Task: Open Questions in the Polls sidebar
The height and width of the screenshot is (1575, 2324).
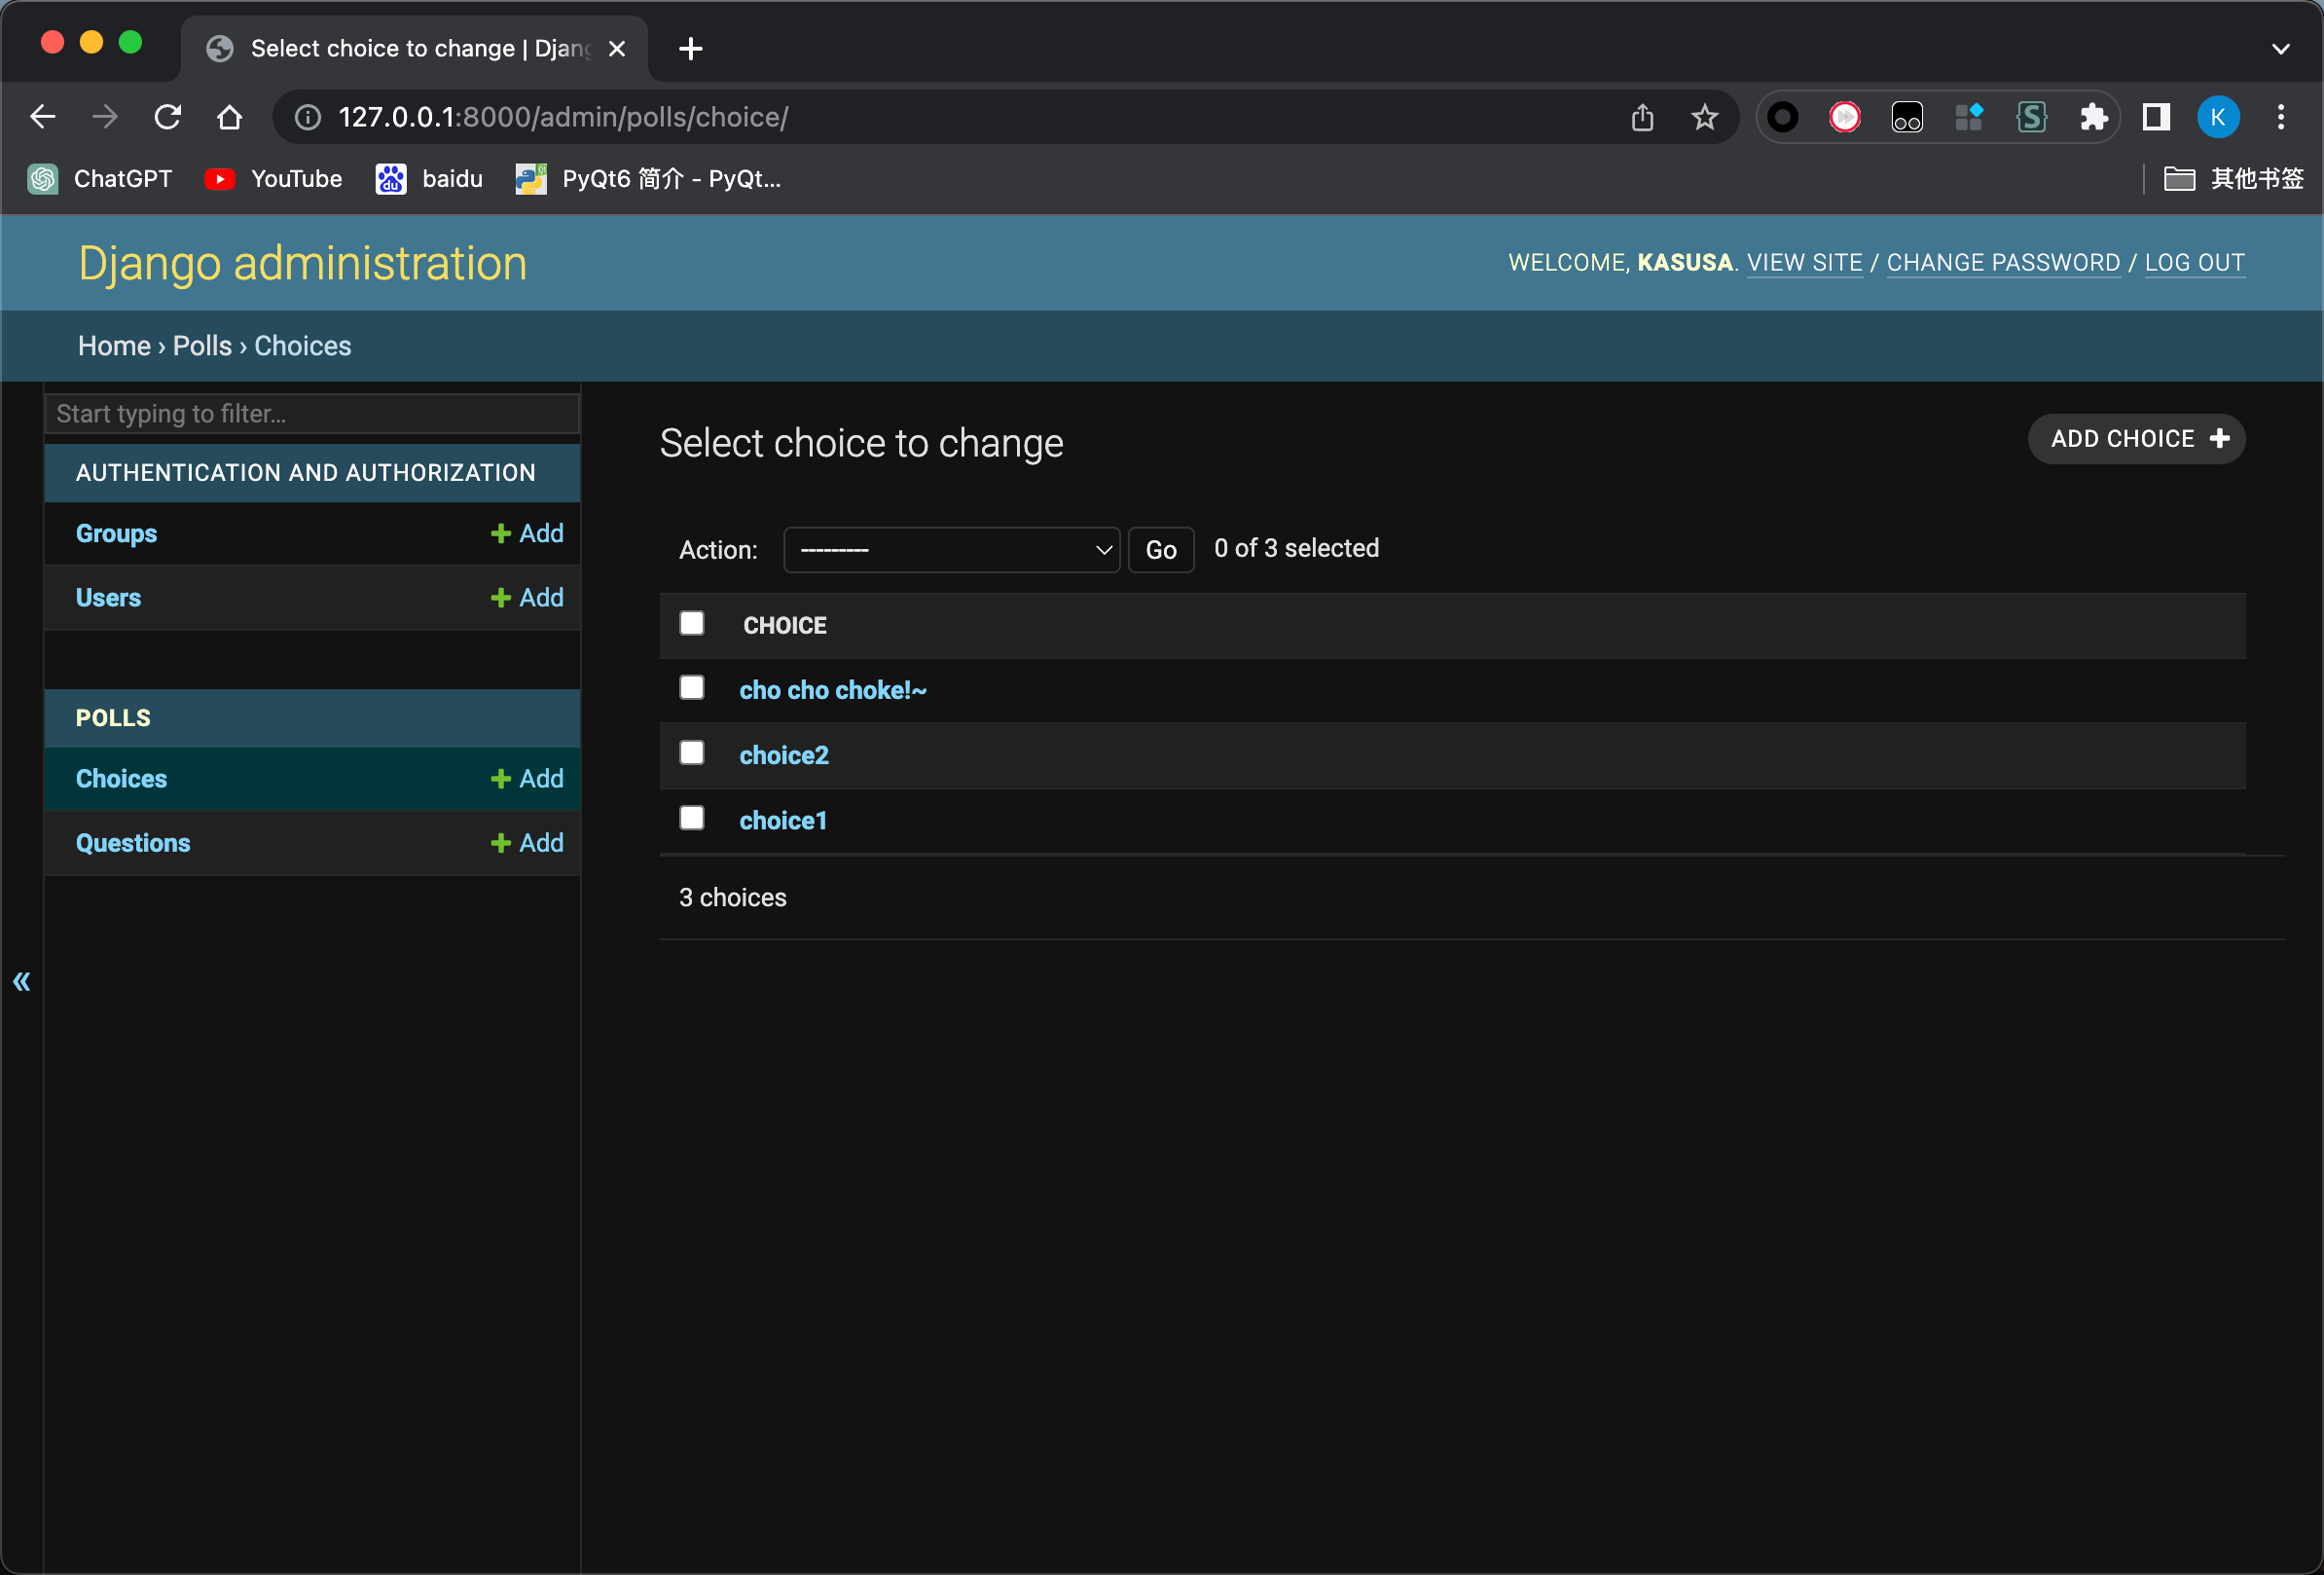Action: click(x=133, y=843)
